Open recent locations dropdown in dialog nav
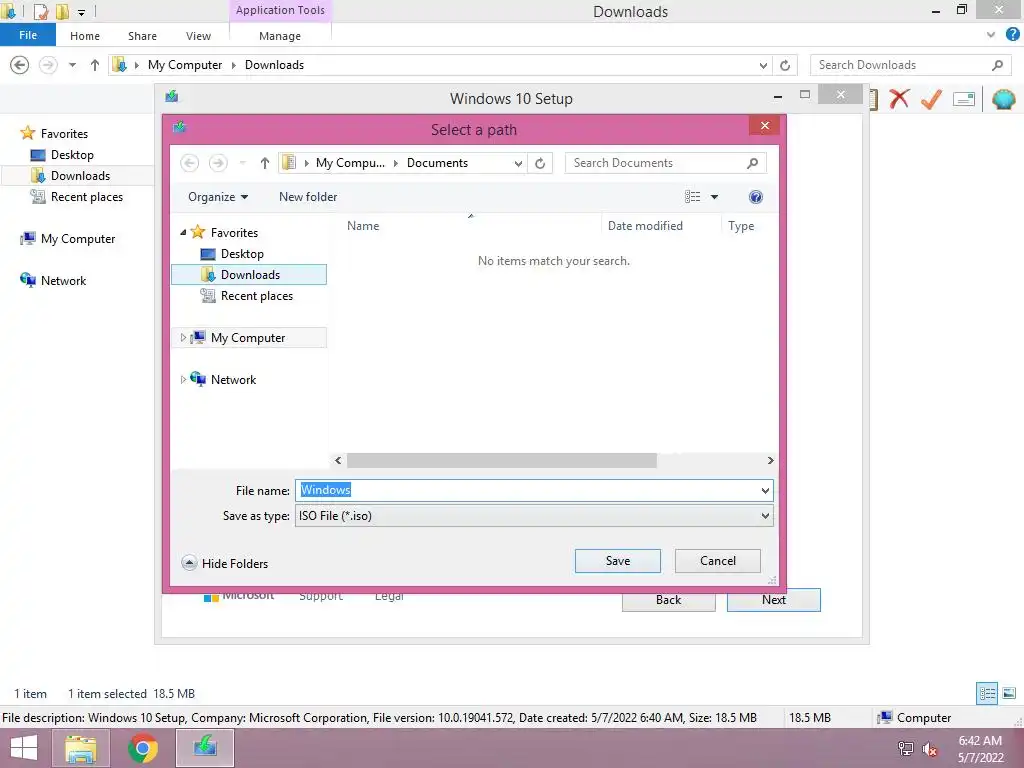The image size is (1024, 768). (242, 163)
